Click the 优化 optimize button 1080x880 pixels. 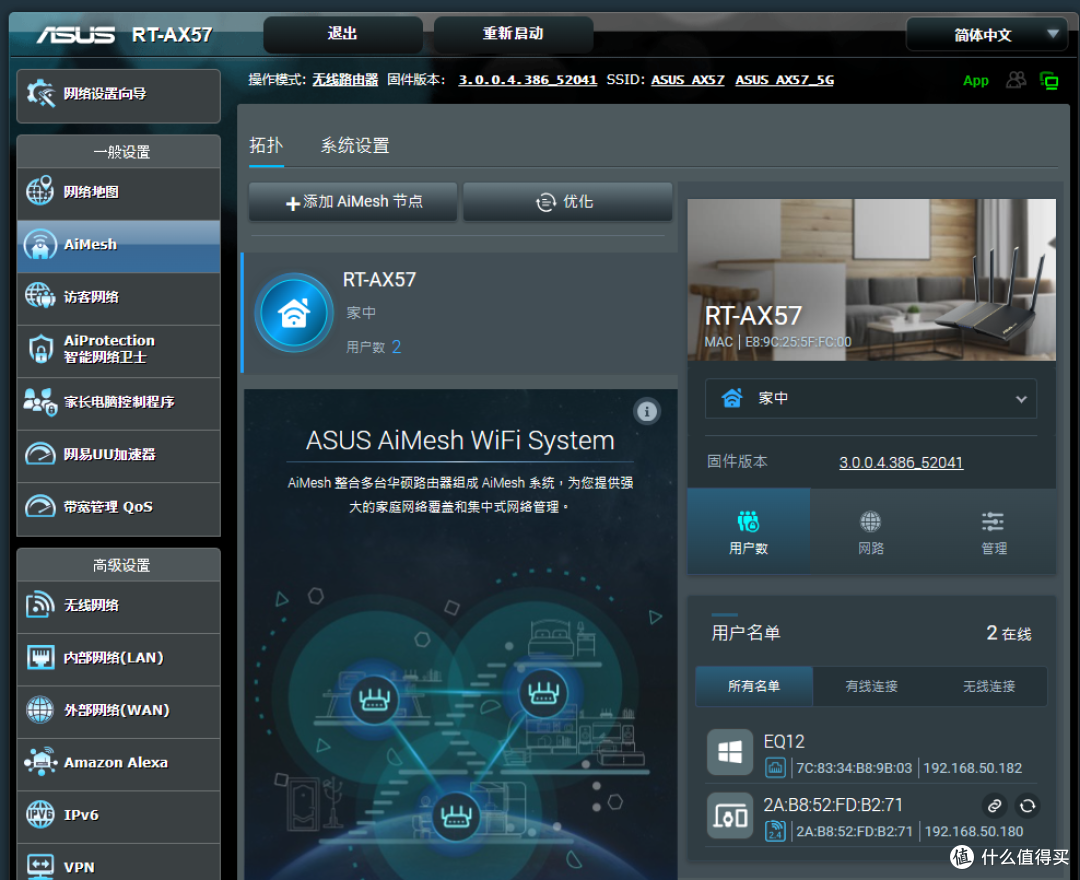click(568, 202)
